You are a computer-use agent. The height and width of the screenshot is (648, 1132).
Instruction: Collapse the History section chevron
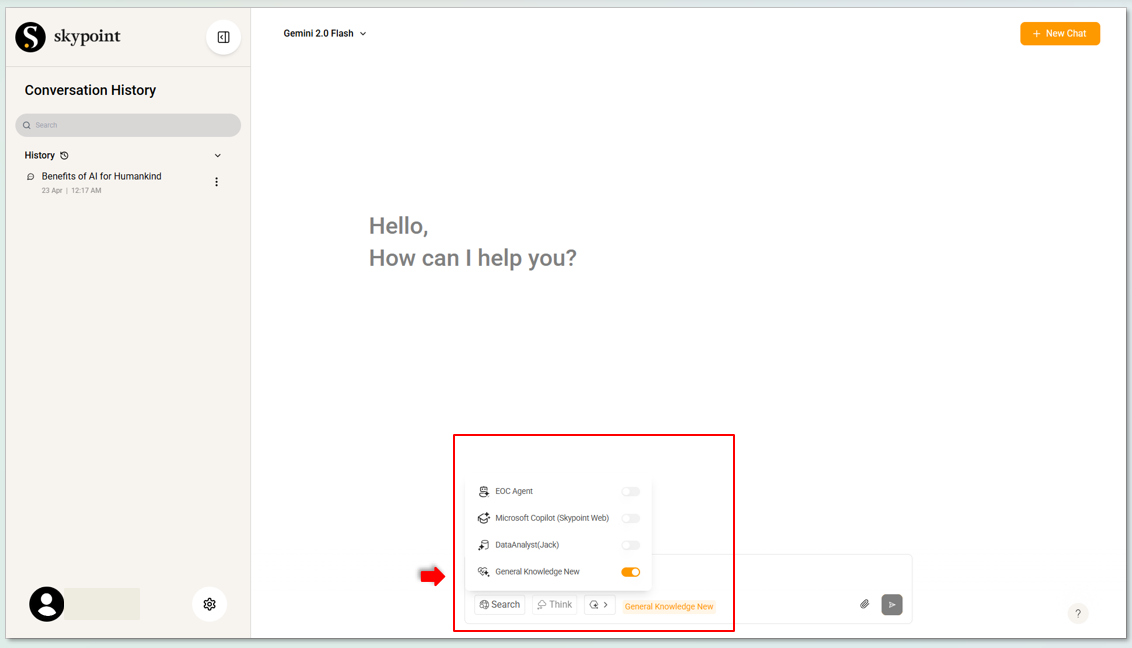pos(218,156)
